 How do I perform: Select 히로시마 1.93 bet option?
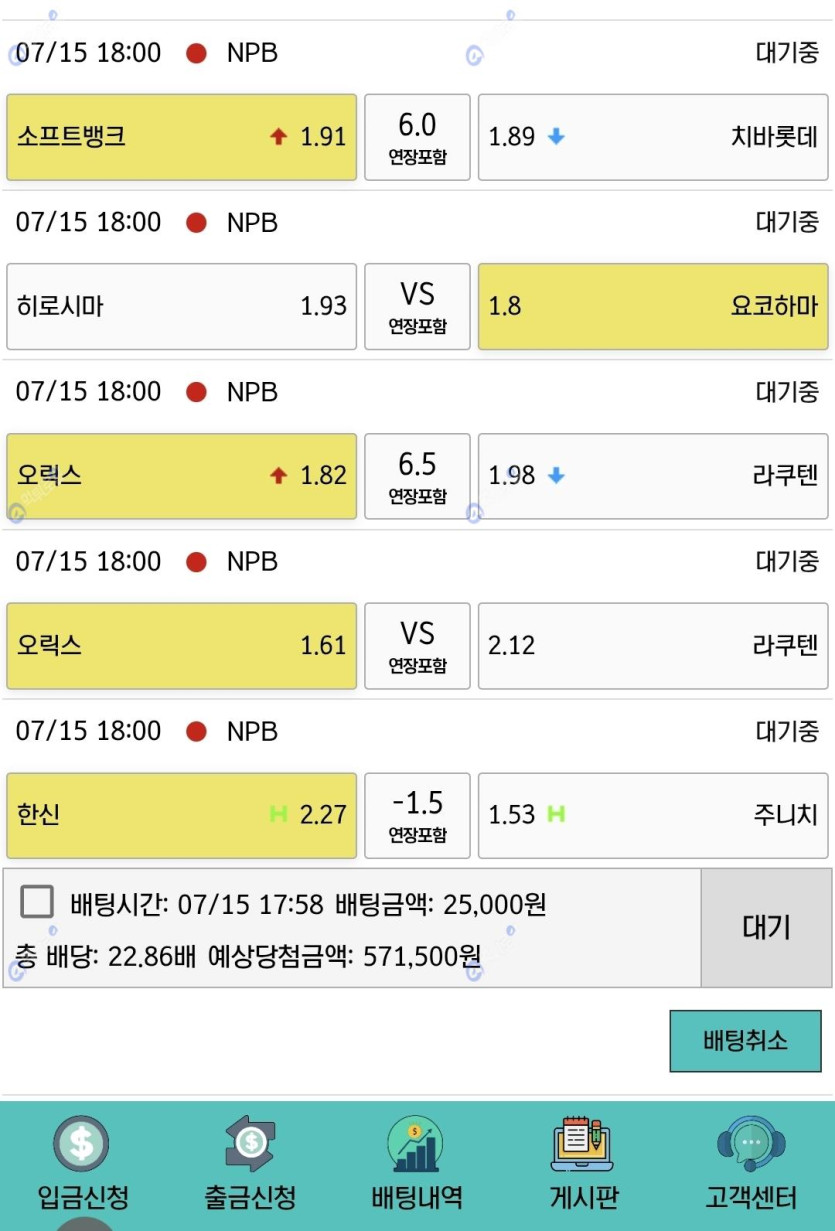pos(182,306)
